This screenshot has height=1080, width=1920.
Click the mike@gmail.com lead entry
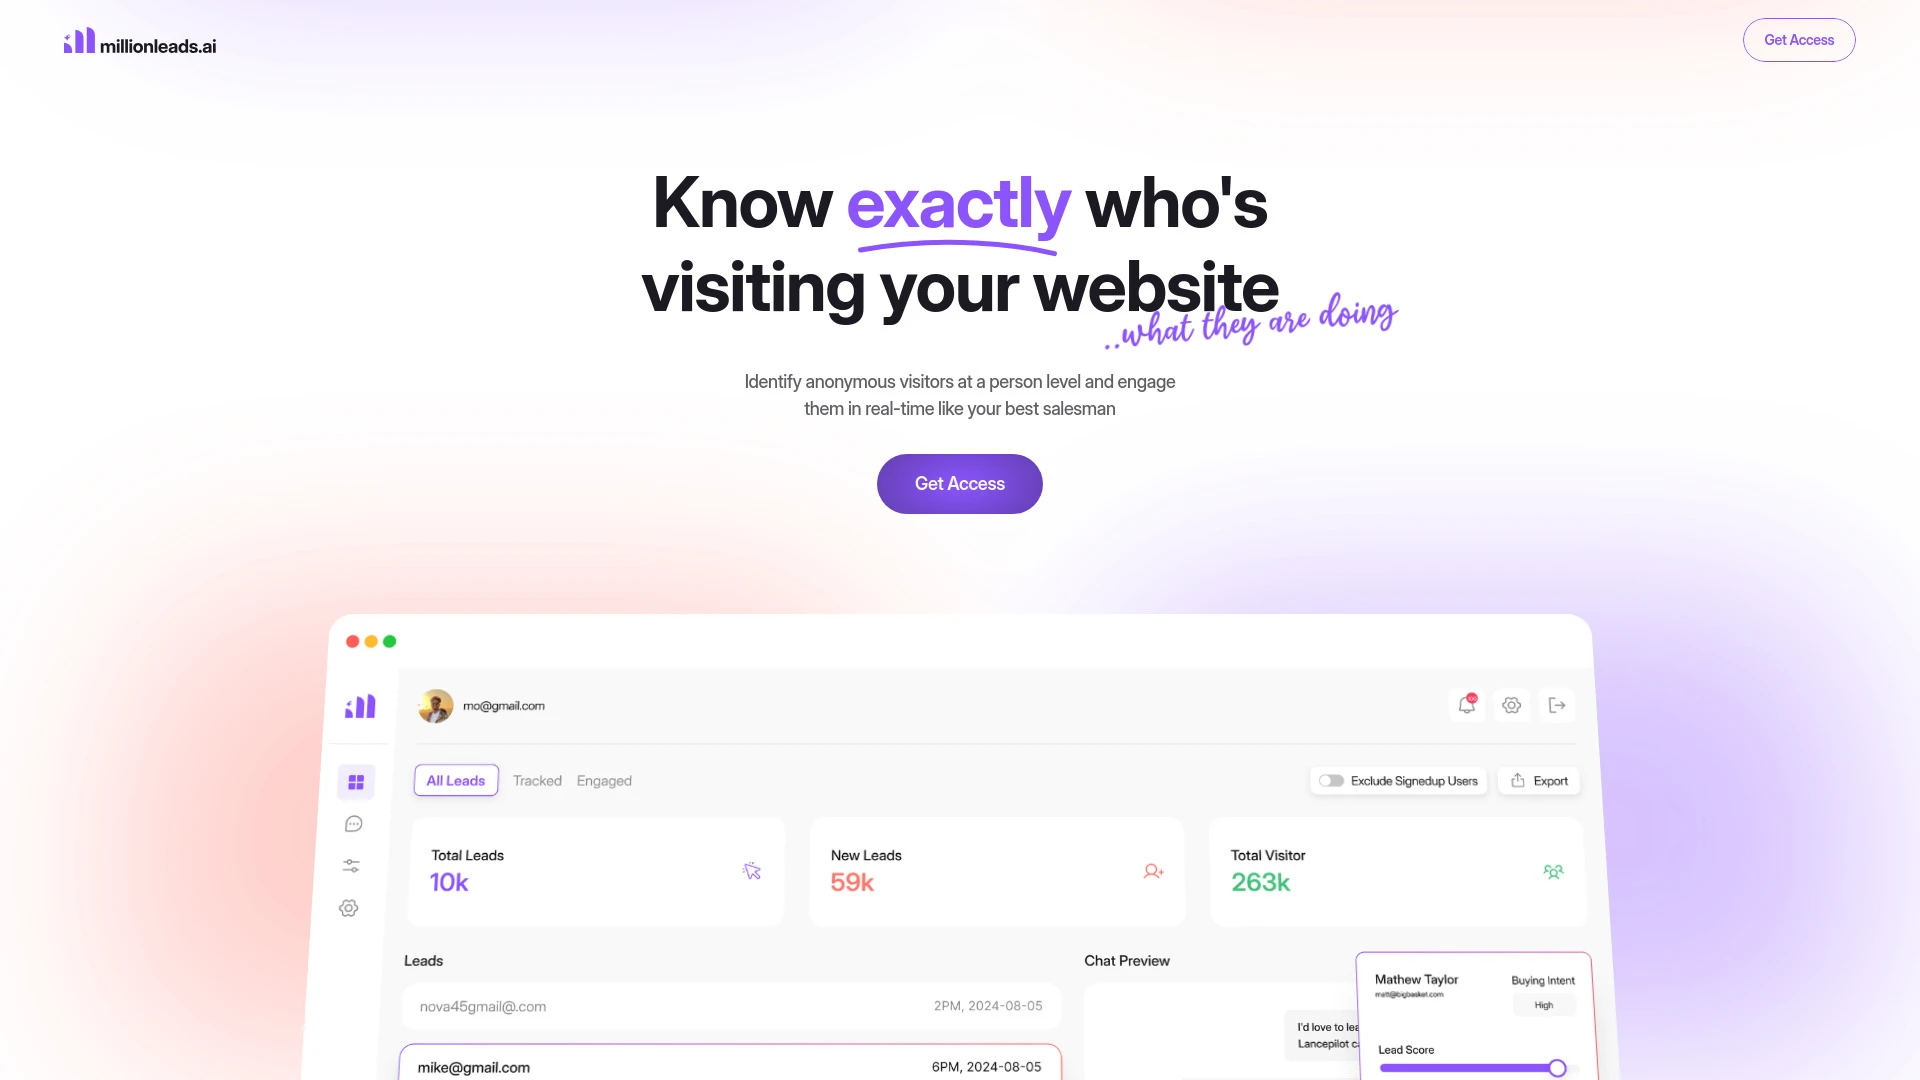[729, 1067]
